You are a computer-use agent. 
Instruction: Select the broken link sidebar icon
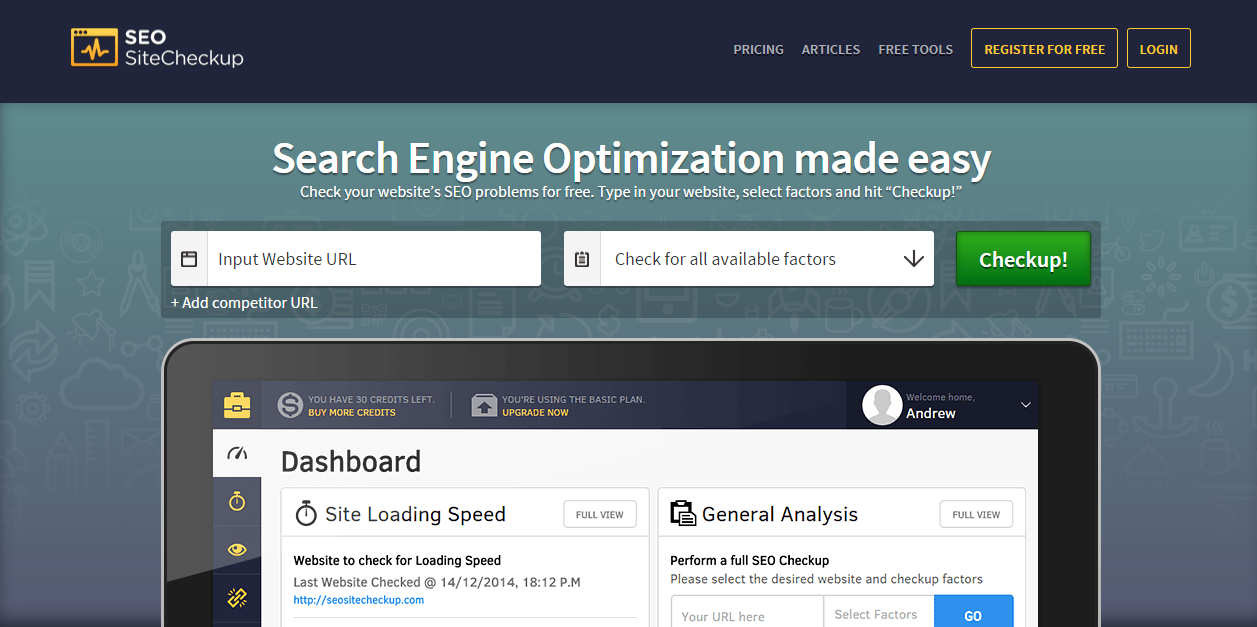point(237,598)
